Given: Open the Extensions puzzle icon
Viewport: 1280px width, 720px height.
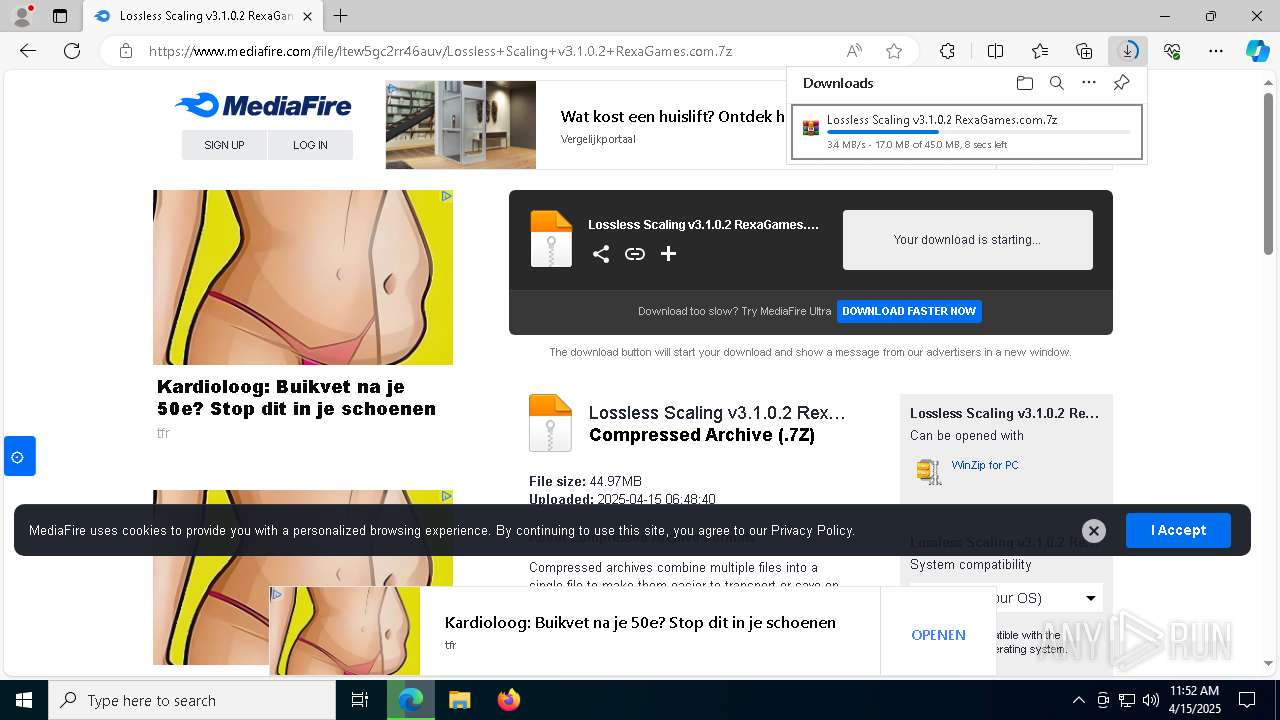Looking at the screenshot, I should pyautogui.click(x=947, y=51).
